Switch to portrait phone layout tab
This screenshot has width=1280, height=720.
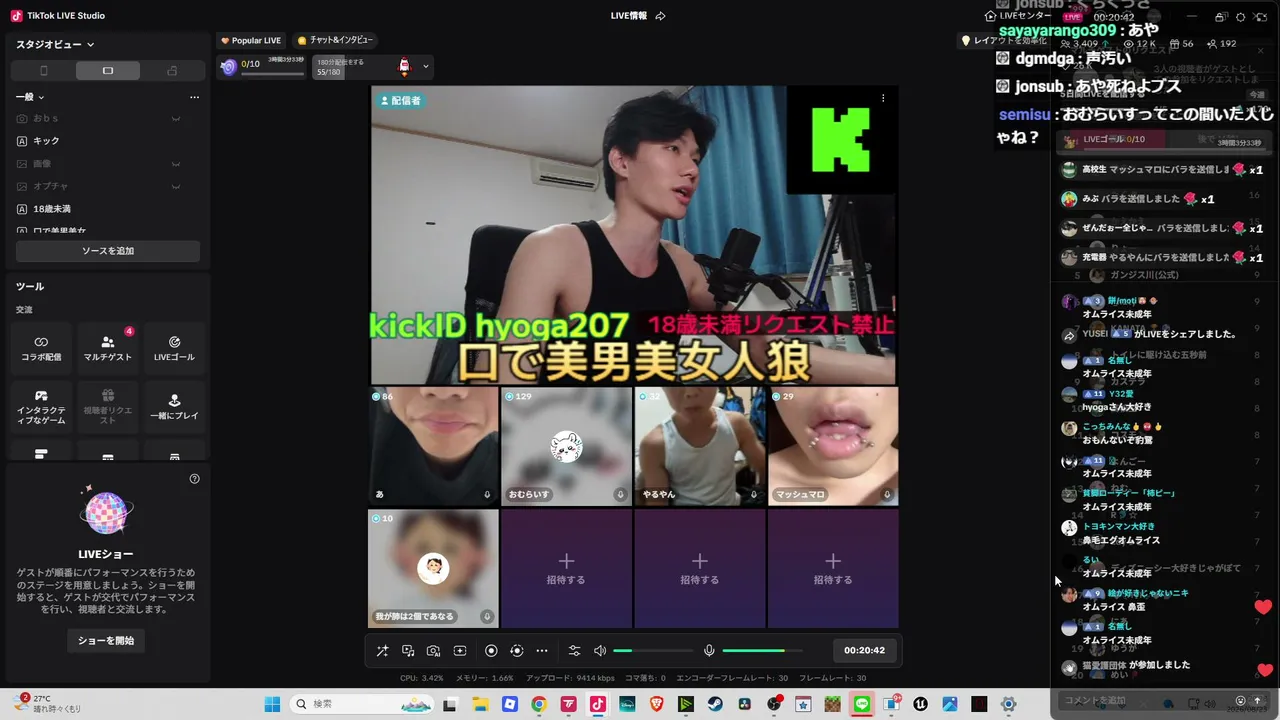pos(43,71)
